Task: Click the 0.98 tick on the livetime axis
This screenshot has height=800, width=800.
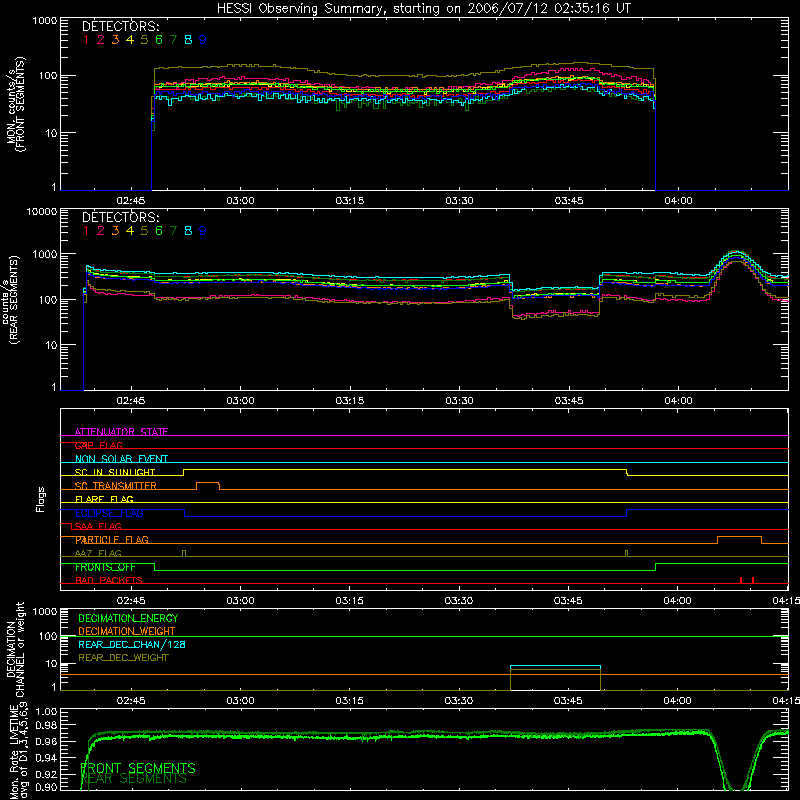Action: pyautogui.click(x=46, y=726)
